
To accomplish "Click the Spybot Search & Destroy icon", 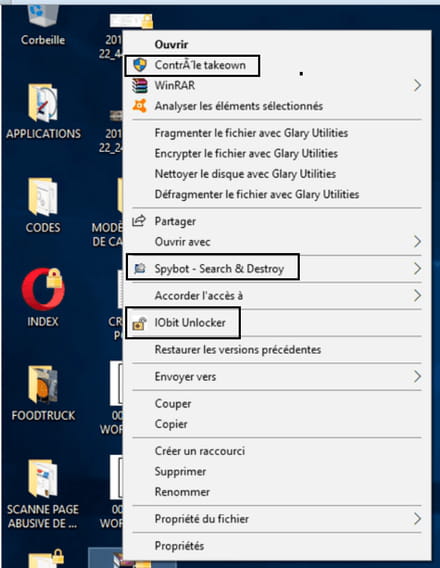I will pyautogui.click(x=140, y=268).
